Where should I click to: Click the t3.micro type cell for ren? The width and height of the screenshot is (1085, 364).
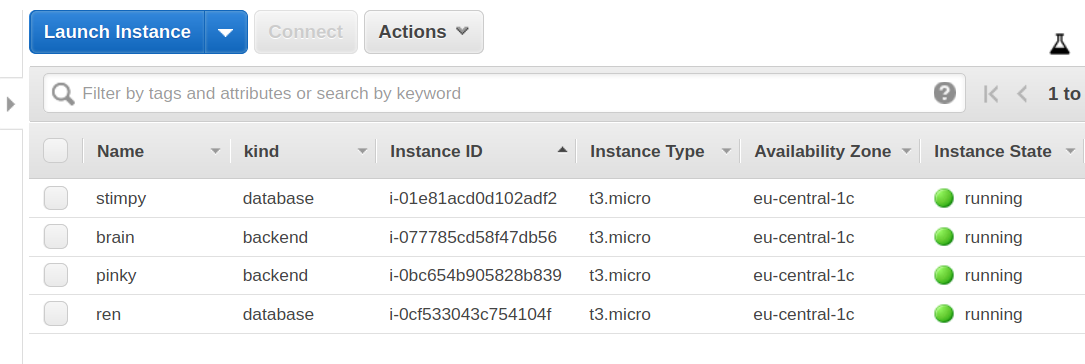(620, 314)
